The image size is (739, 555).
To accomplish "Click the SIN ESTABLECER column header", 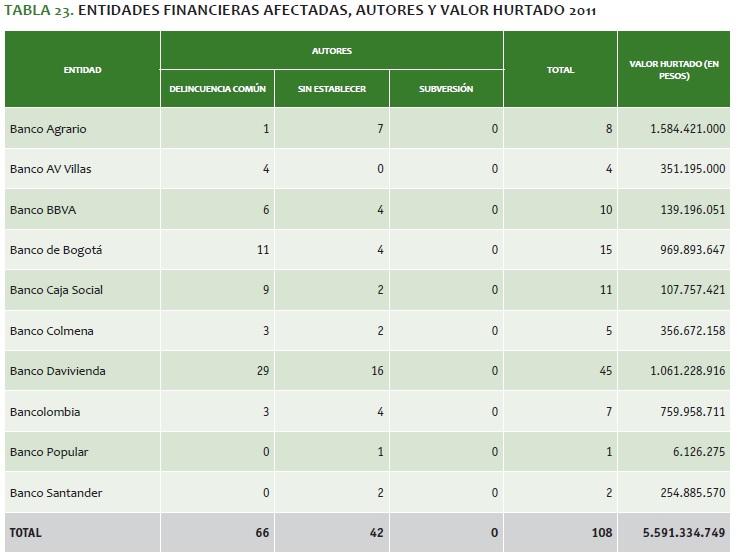I will pyautogui.click(x=331, y=89).
